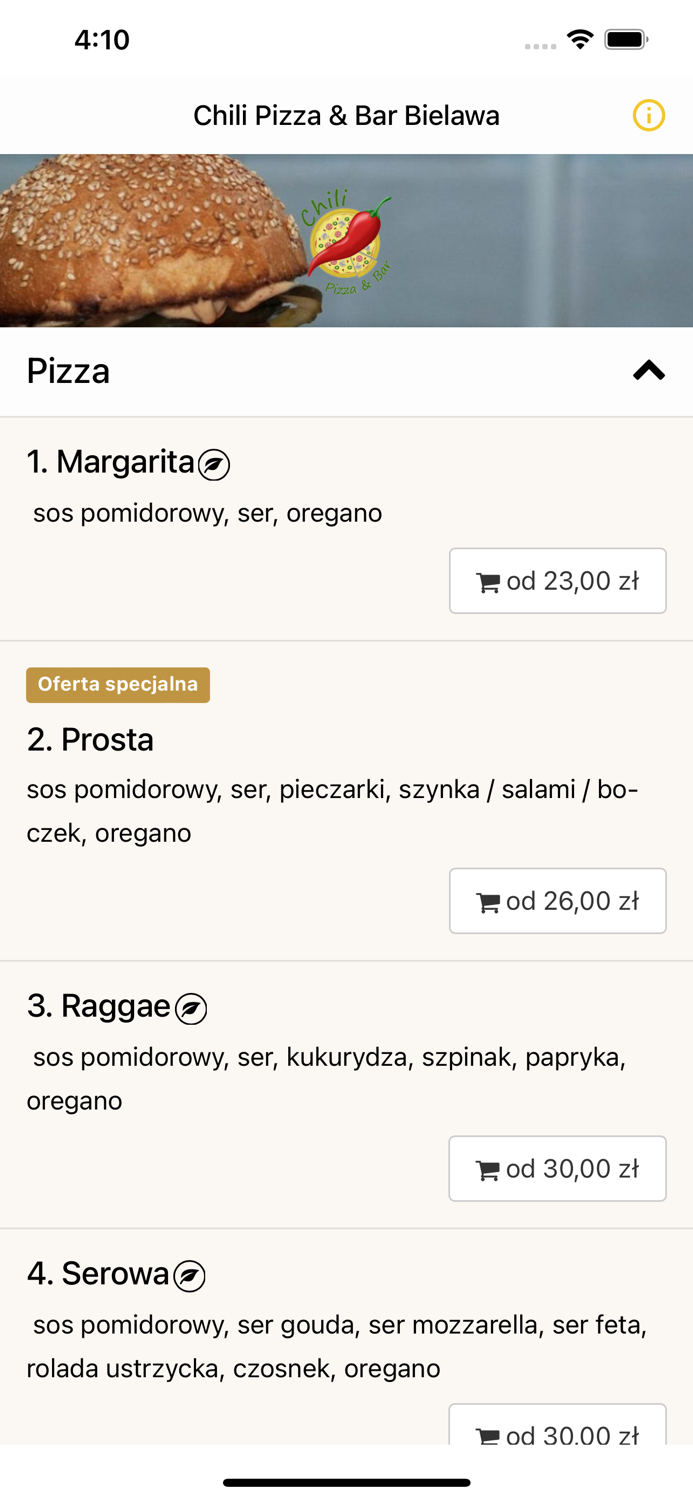693x1500 pixels.
Task: Collapse the Pizza section chevron
Action: click(x=648, y=371)
